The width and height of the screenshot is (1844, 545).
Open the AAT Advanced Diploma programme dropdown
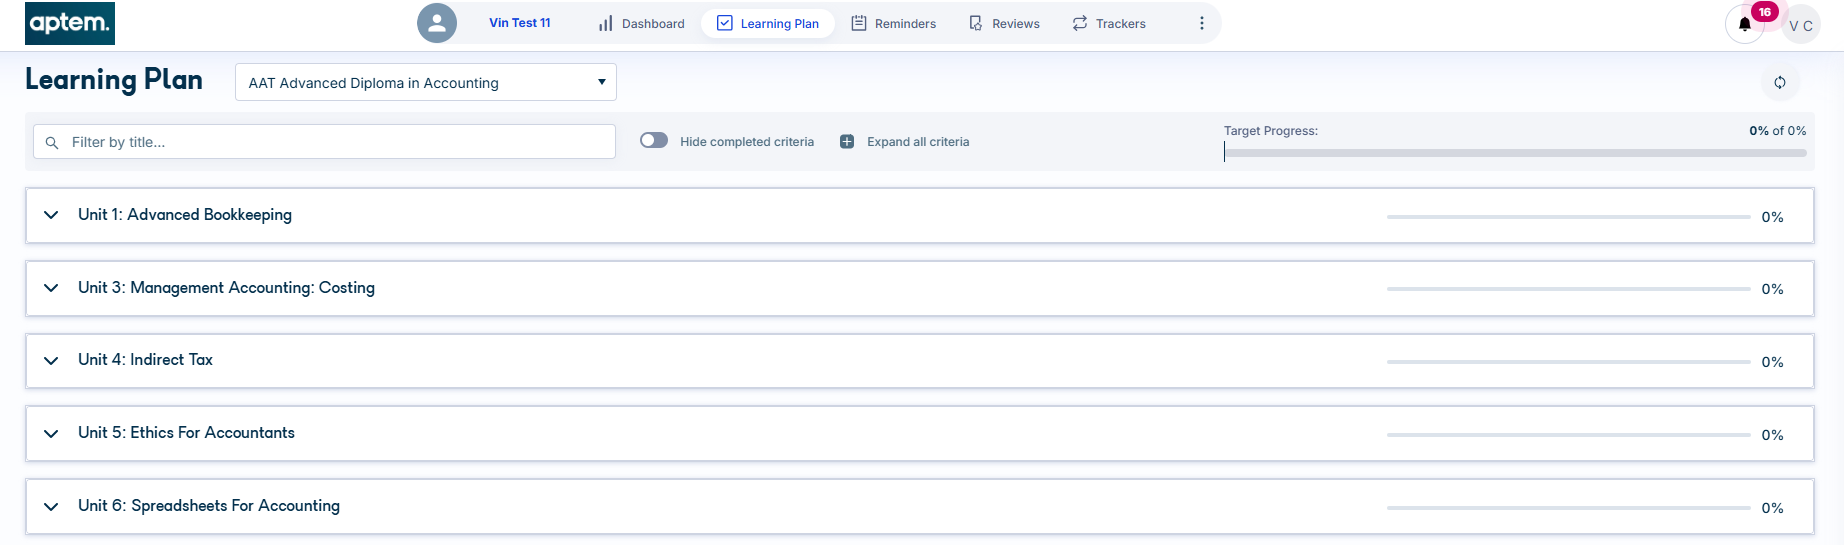click(425, 83)
